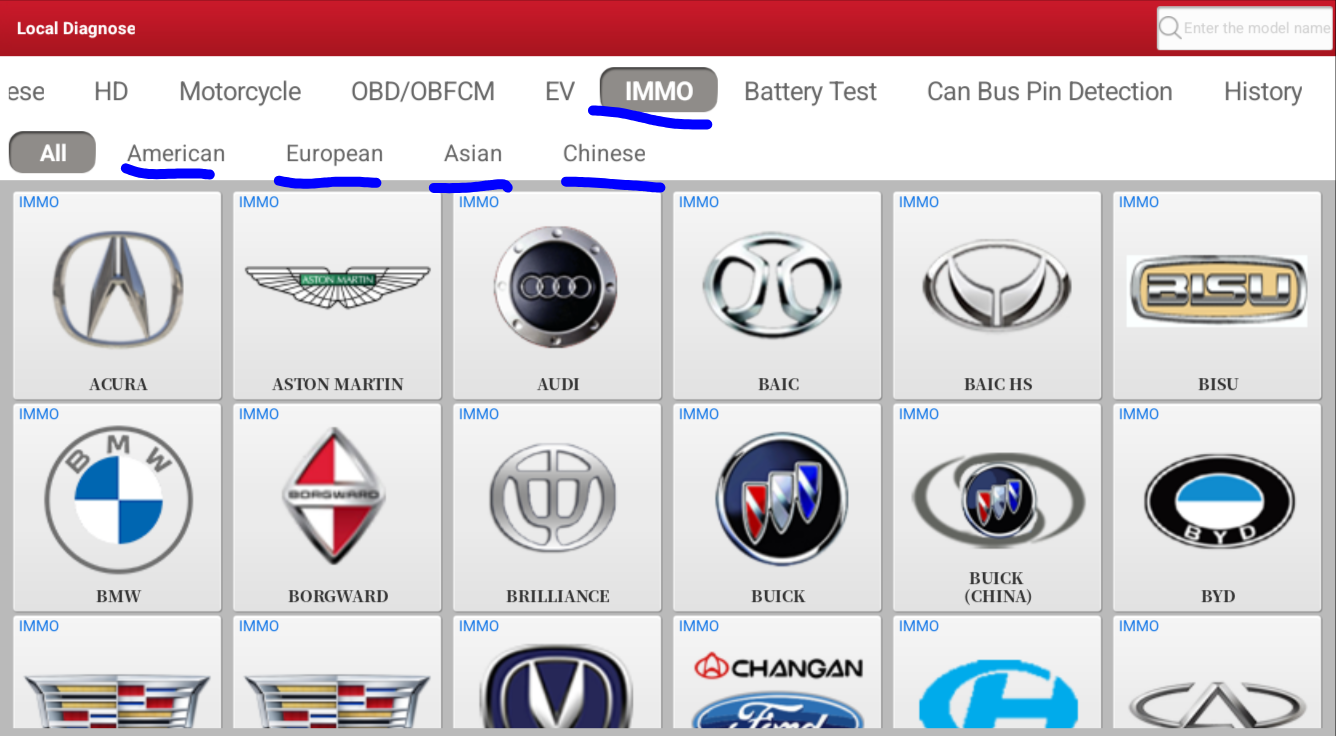Click the BRILLIANCE brand icon
The width and height of the screenshot is (1336, 736).
tap(557, 505)
